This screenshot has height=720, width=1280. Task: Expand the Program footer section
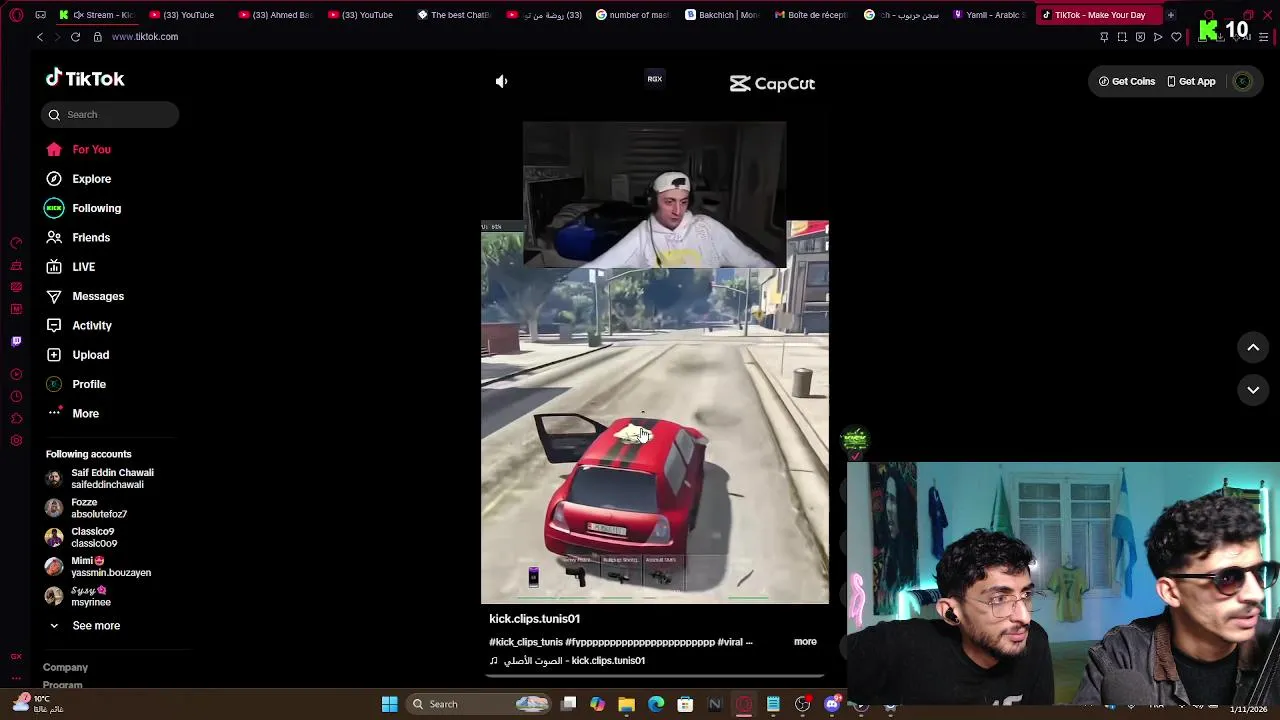pyautogui.click(x=62, y=685)
